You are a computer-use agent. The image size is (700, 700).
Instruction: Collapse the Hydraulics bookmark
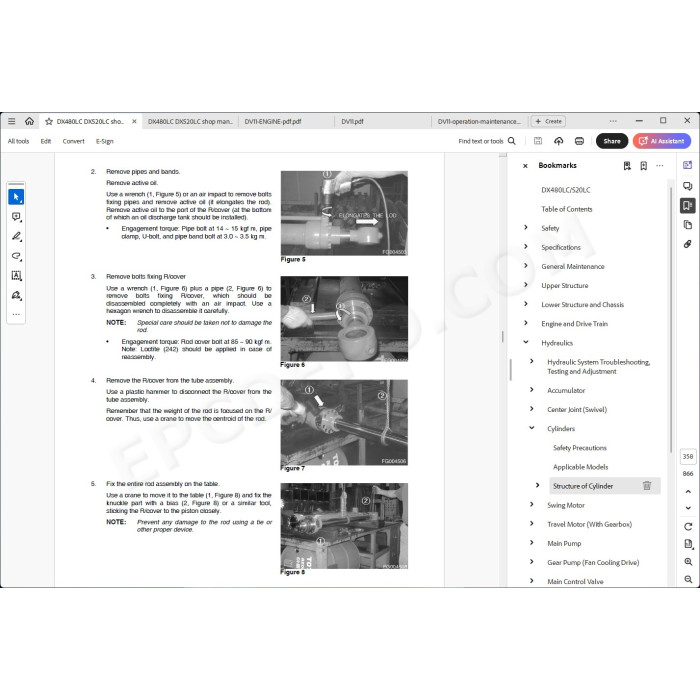[x=526, y=342]
